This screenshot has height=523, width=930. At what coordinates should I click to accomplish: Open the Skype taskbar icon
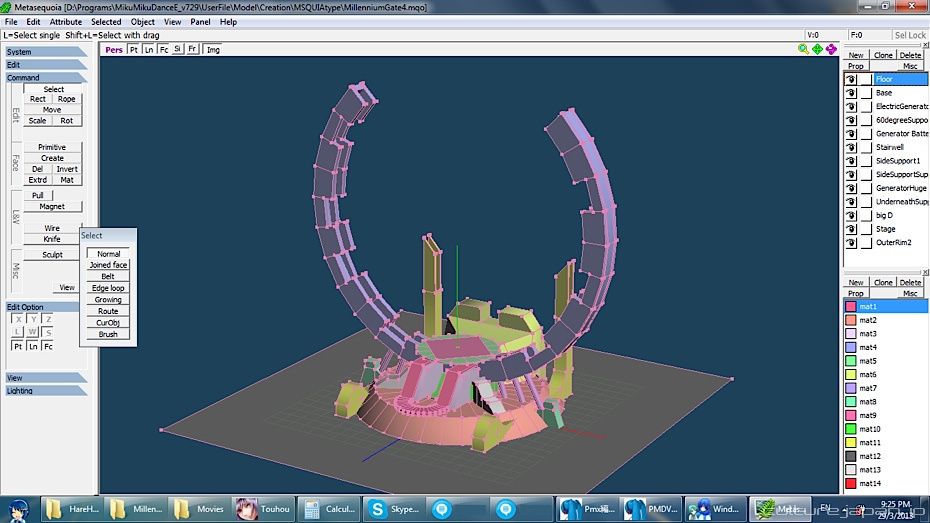(392, 508)
